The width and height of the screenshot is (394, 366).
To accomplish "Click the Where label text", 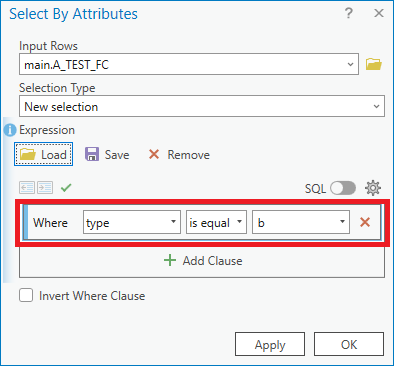I will [x=50, y=222].
